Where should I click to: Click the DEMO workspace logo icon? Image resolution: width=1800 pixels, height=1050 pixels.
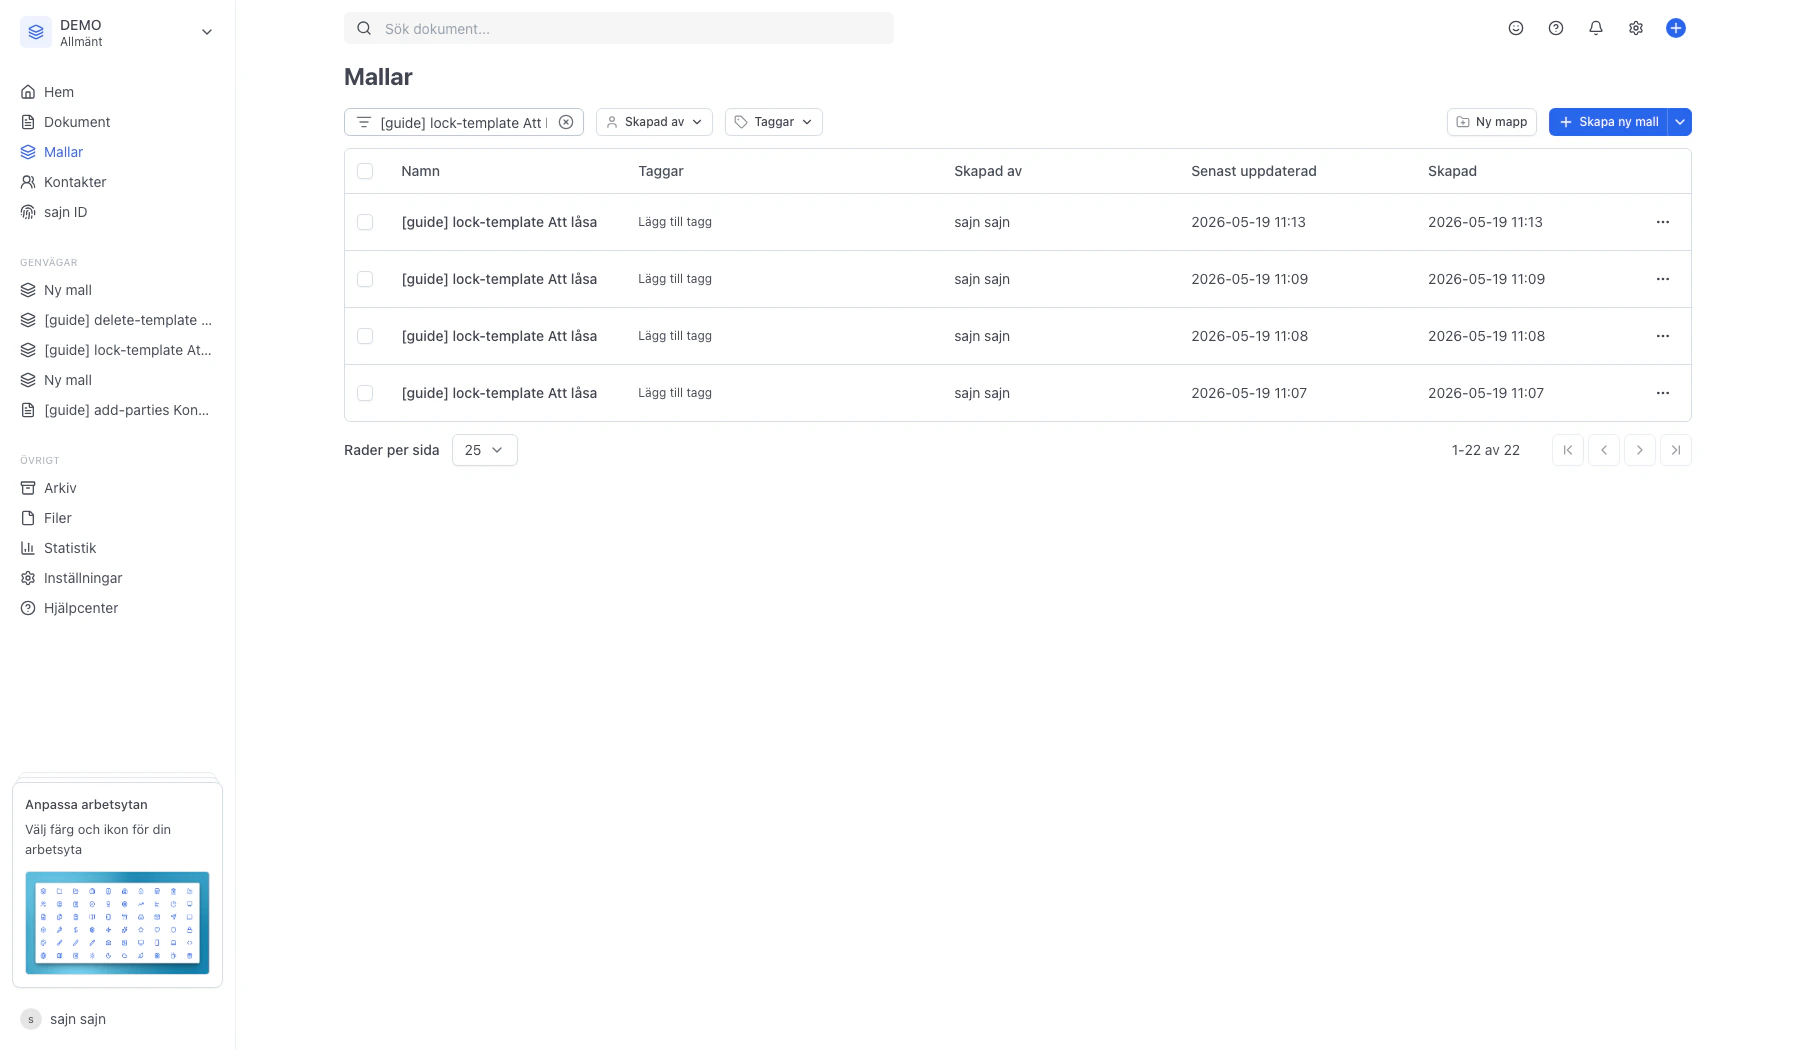point(36,32)
